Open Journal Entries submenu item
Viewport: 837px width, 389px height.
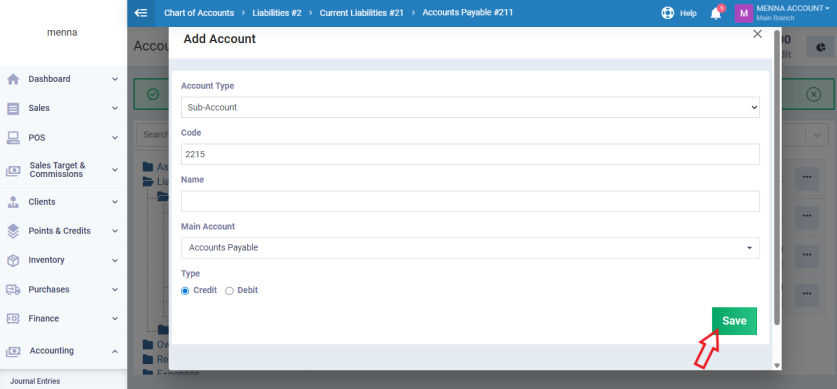click(35, 382)
